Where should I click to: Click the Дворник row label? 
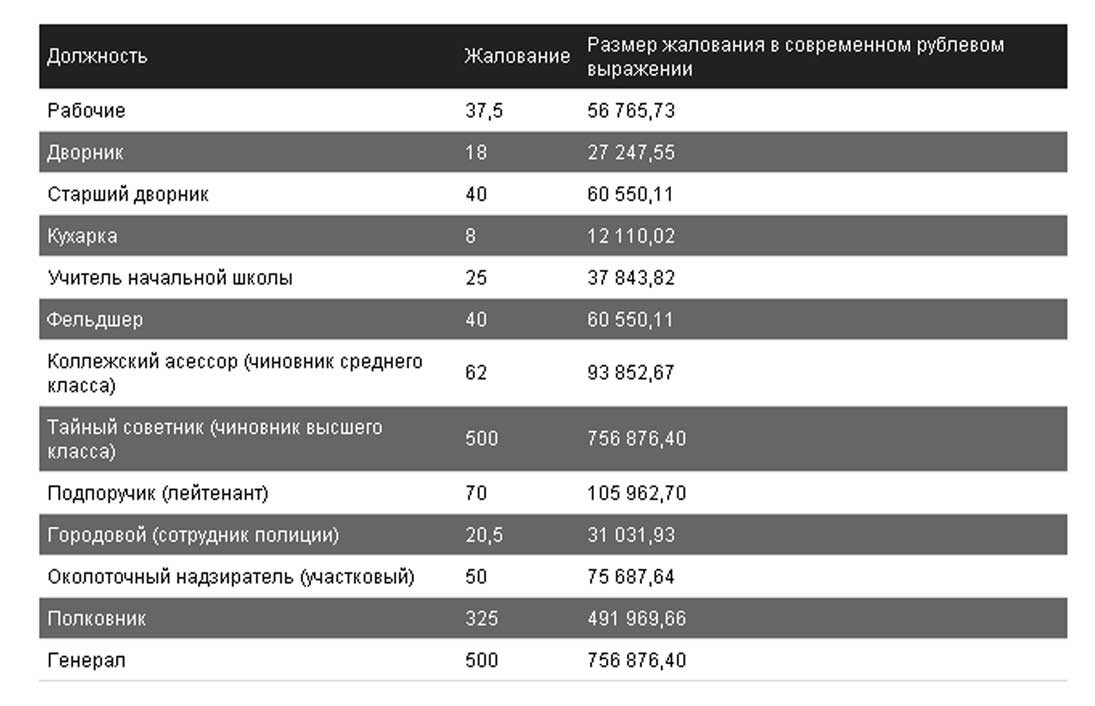point(85,152)
